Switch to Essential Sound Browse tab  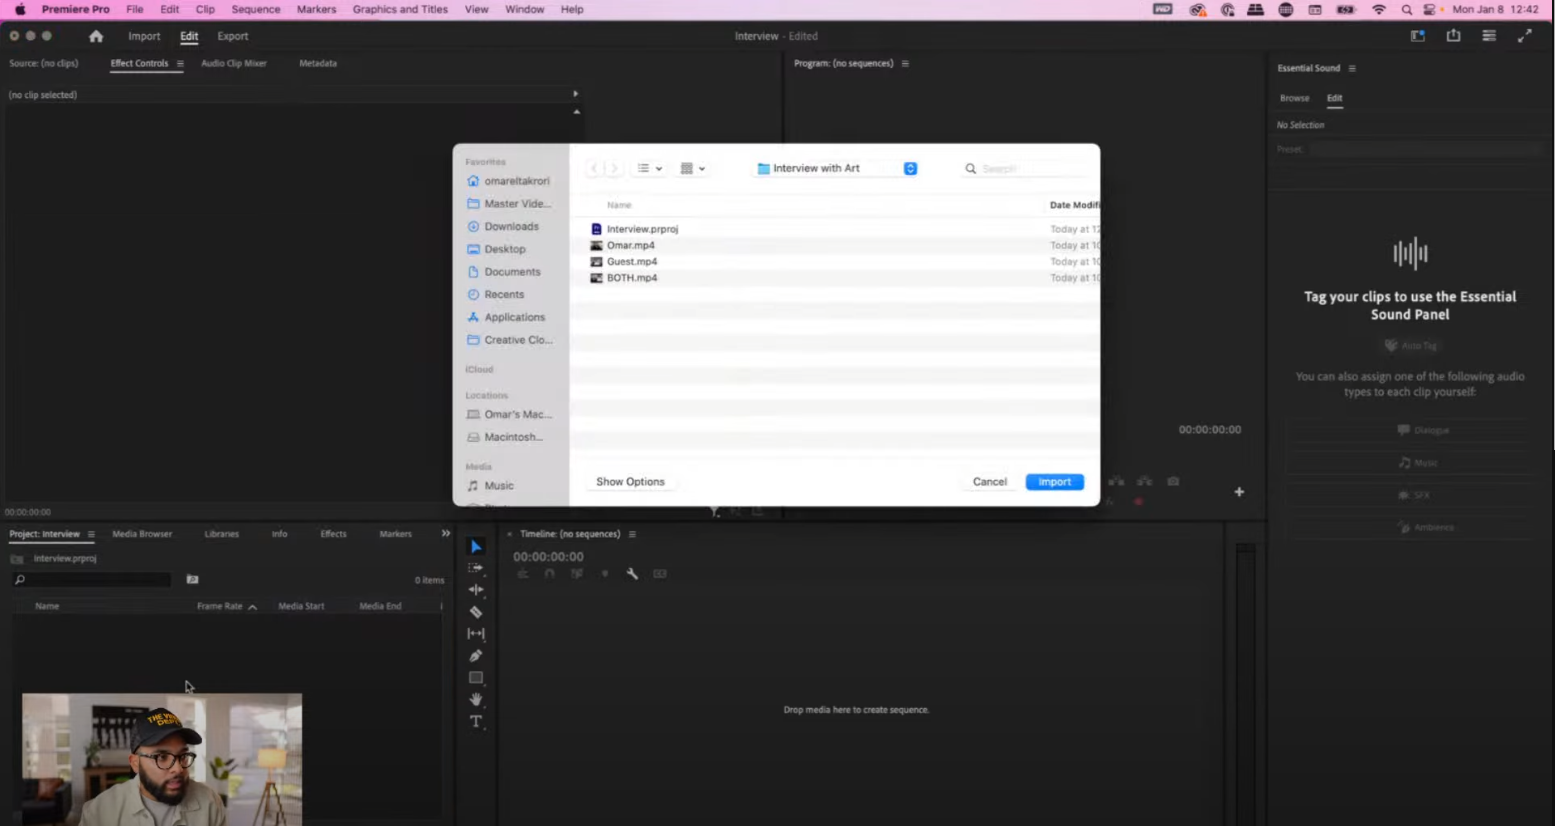pos(1294,99)
